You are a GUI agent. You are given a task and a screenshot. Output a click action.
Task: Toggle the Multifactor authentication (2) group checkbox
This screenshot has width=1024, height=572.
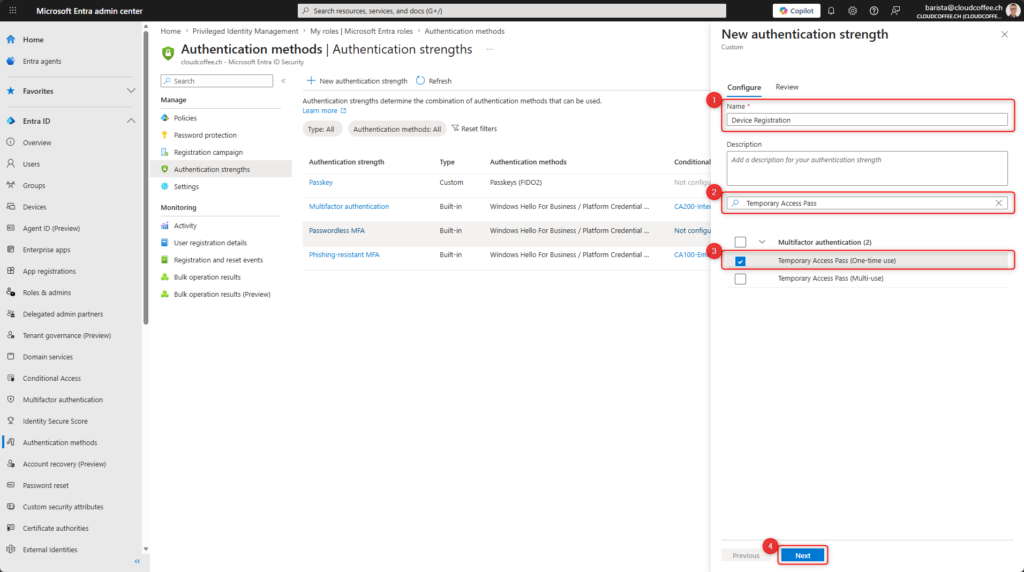pos(740,242)
